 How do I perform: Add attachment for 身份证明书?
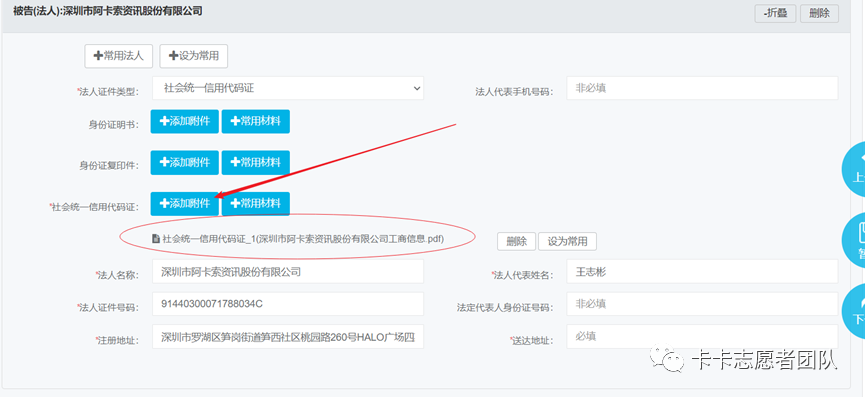(184, 121)
